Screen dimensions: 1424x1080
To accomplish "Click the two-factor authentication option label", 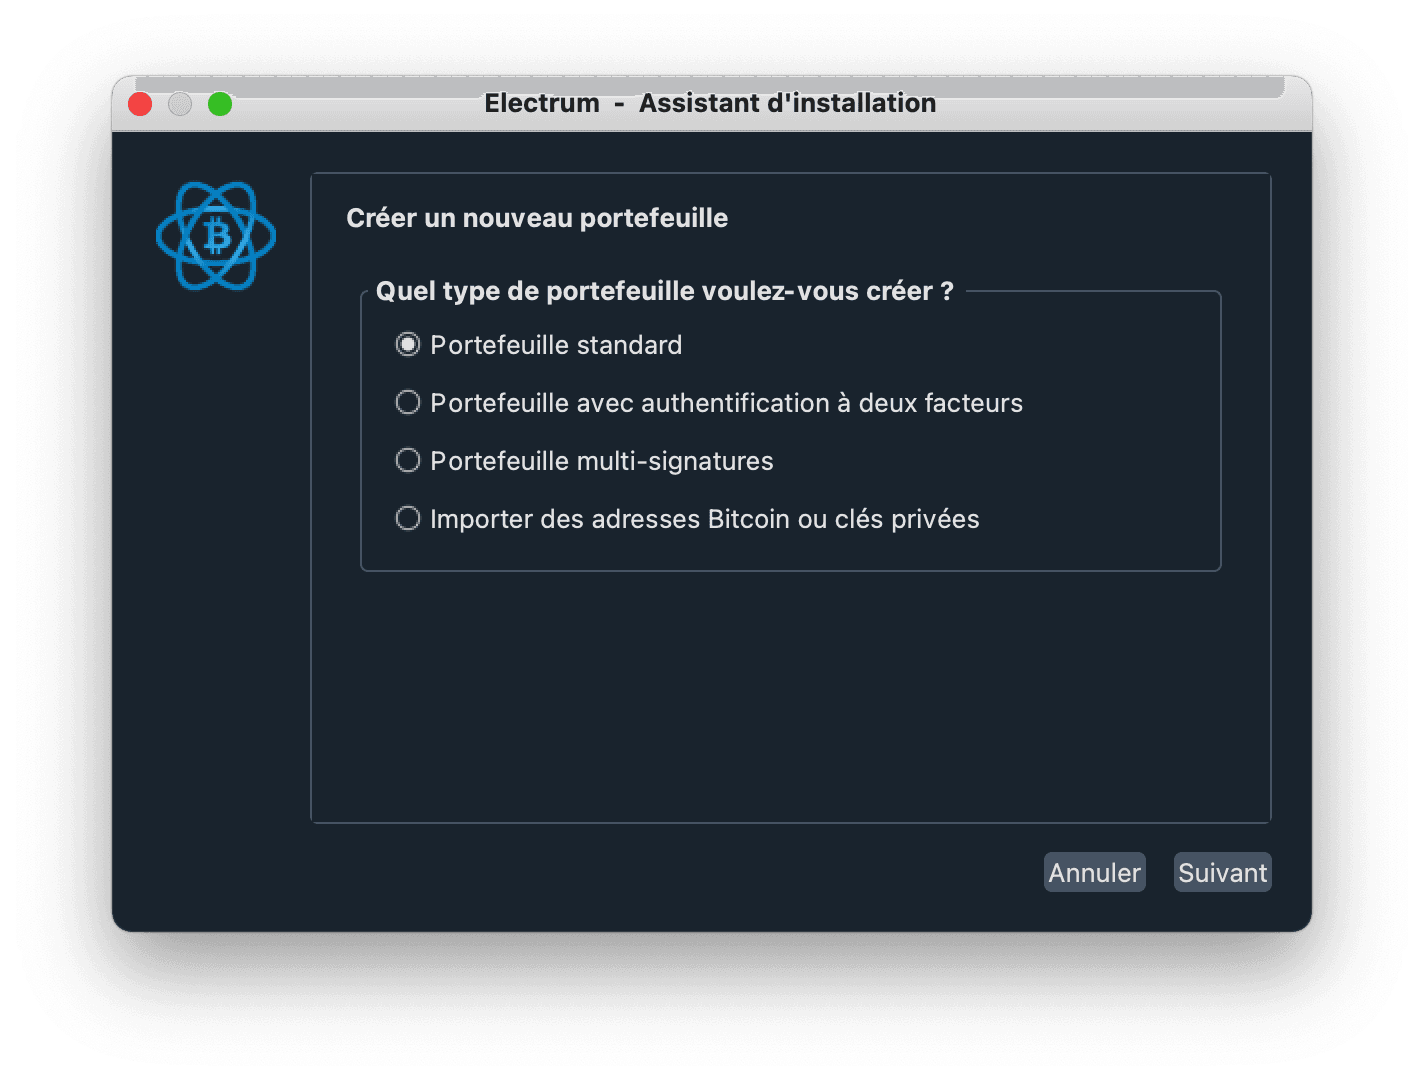I will (x=725, y=402).
